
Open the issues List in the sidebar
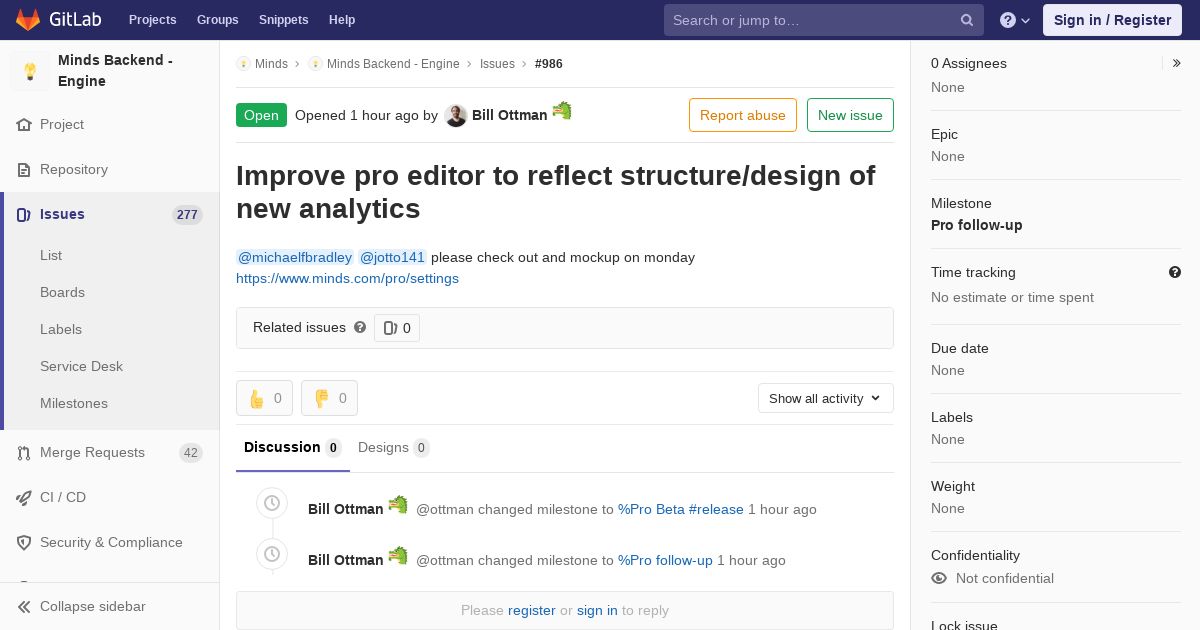pos(51,256)
